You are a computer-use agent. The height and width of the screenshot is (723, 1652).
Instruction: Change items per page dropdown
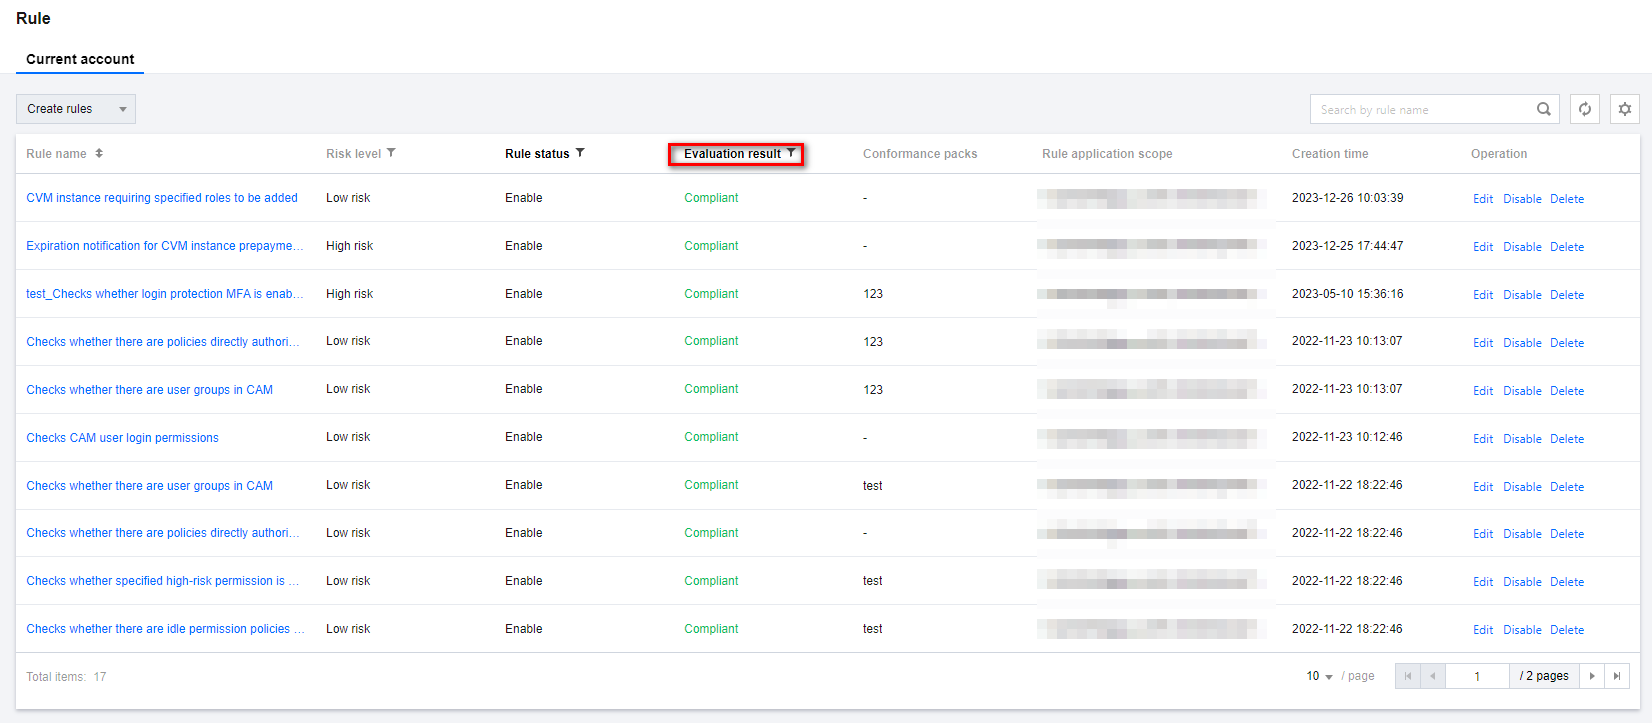point(1319,676)
